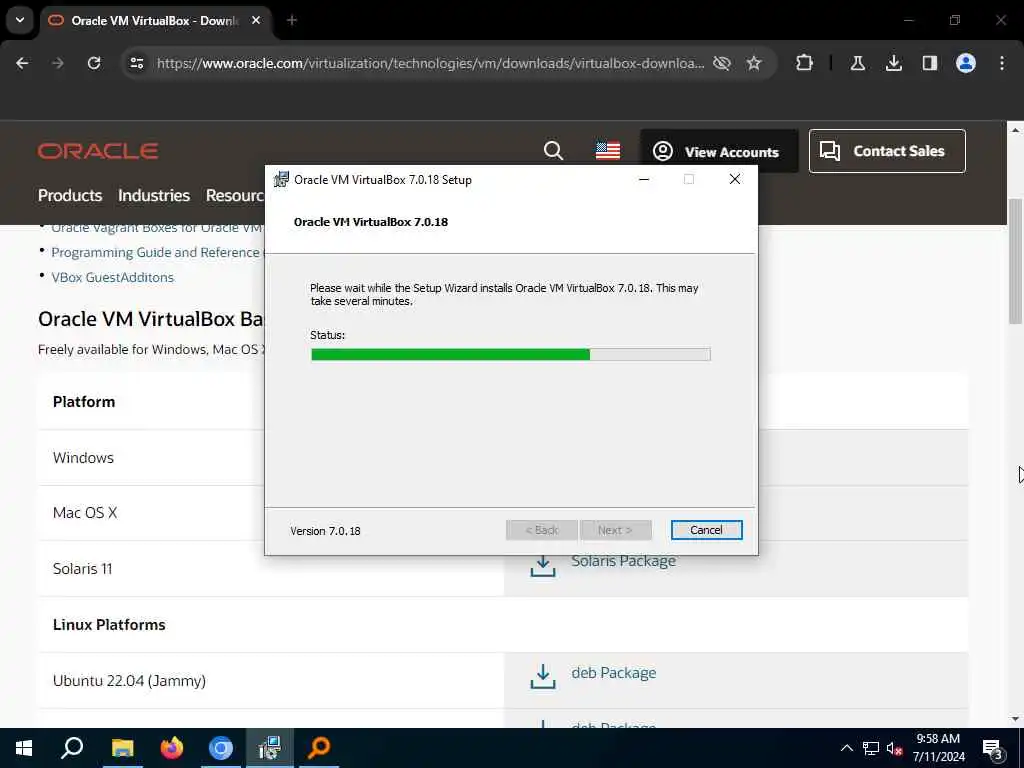The width and height of the screenshot is (1024, 768).
Task: Open the orange magnifier app in taskbar
Action: pos(319,748)
